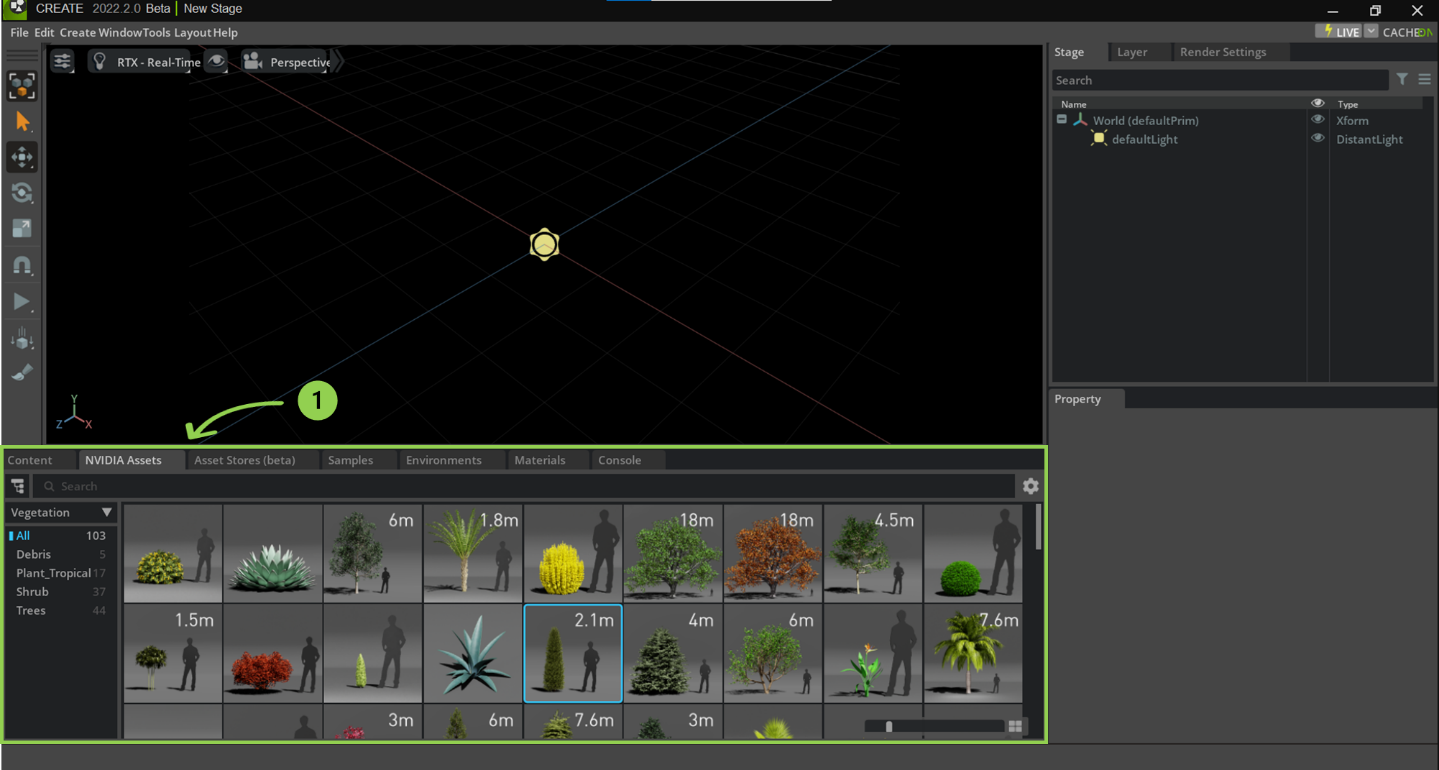Toggle viewport eye visibility menu
1439x770 pixels.
coord(216,61)
